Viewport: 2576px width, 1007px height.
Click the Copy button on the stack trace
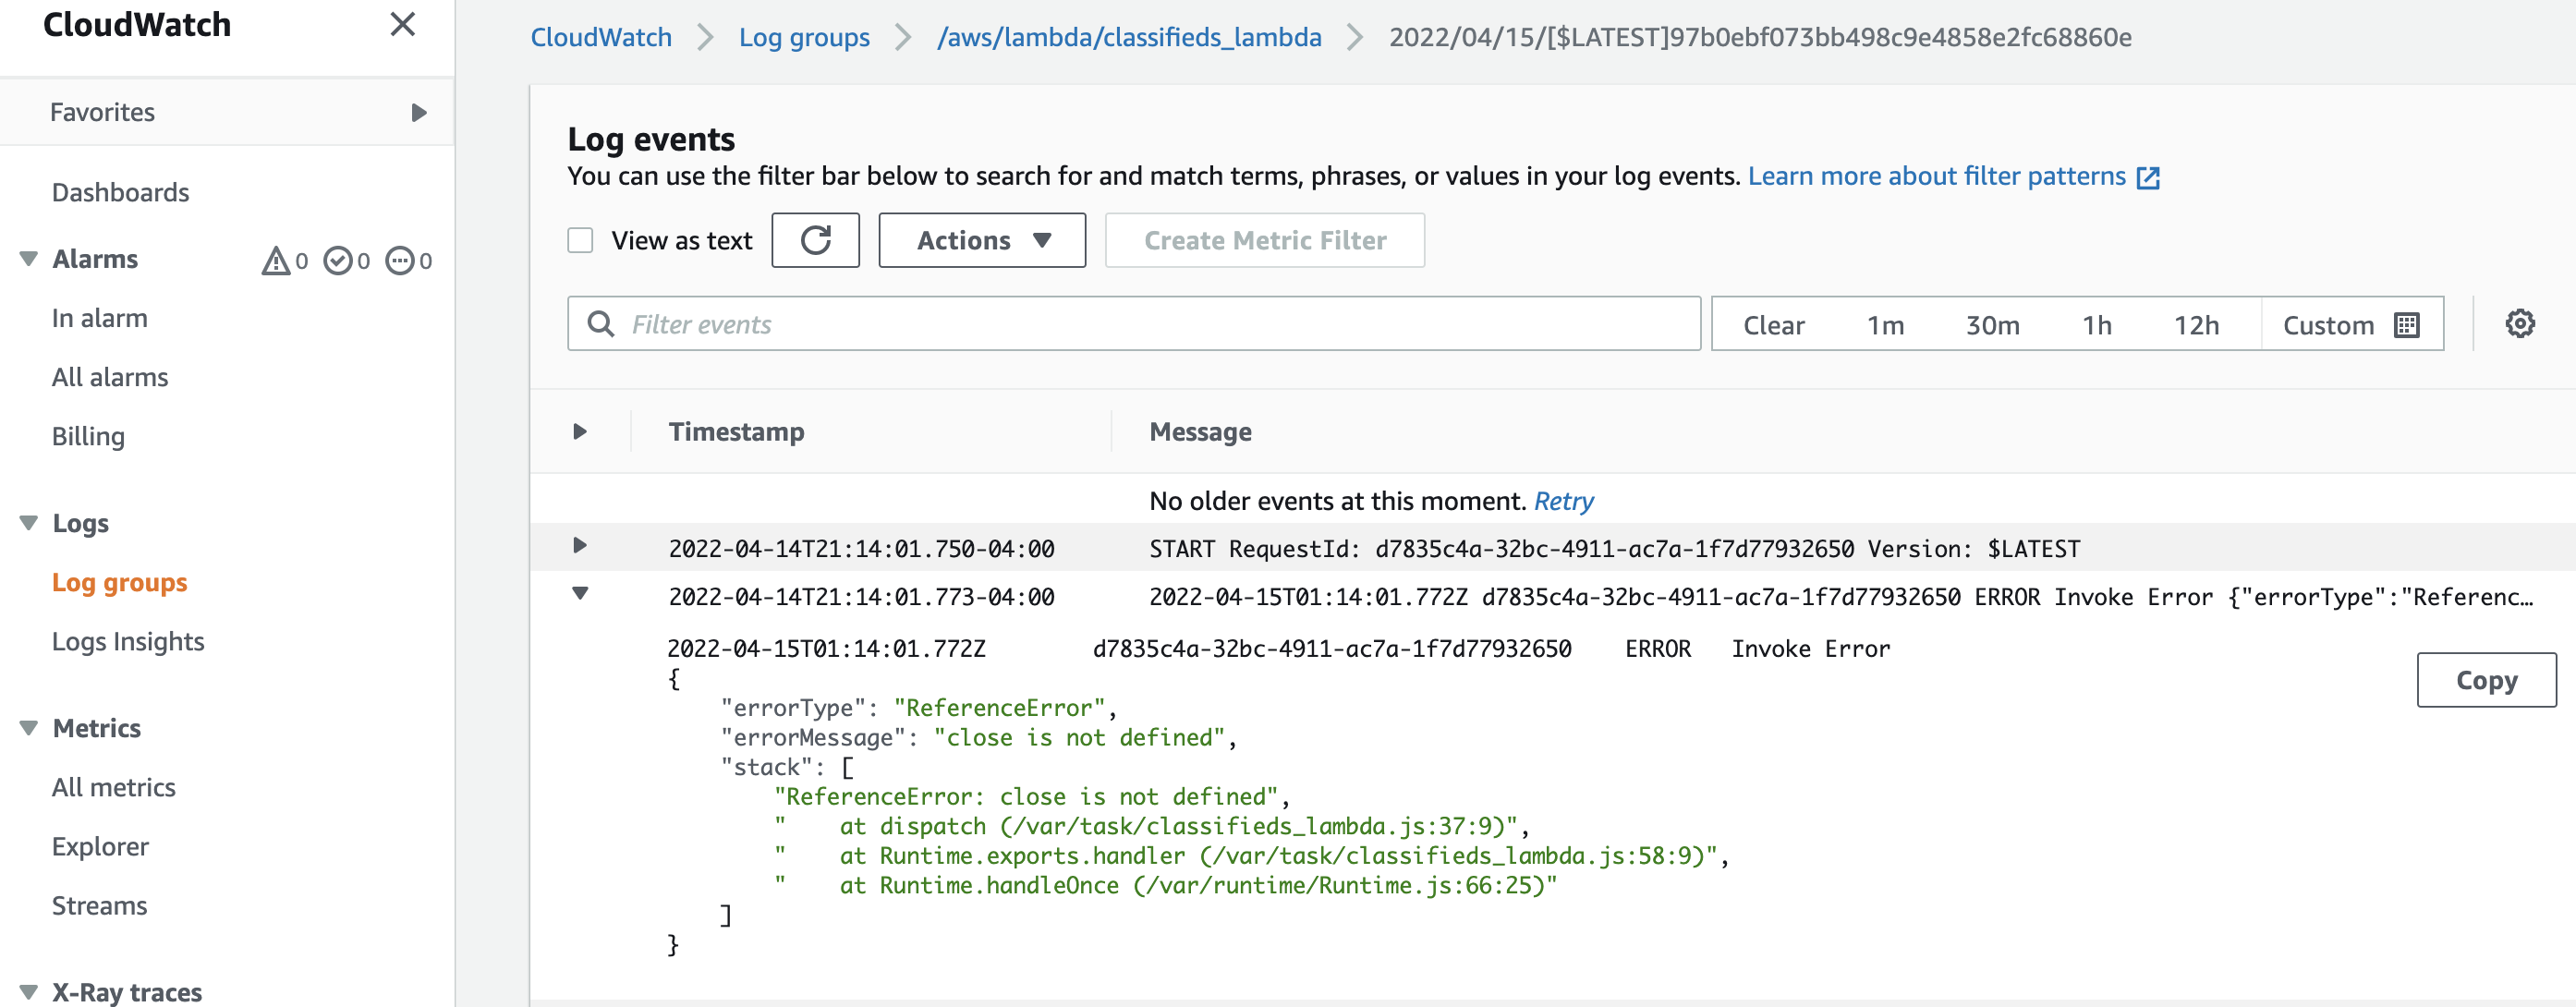[2486, 680]
